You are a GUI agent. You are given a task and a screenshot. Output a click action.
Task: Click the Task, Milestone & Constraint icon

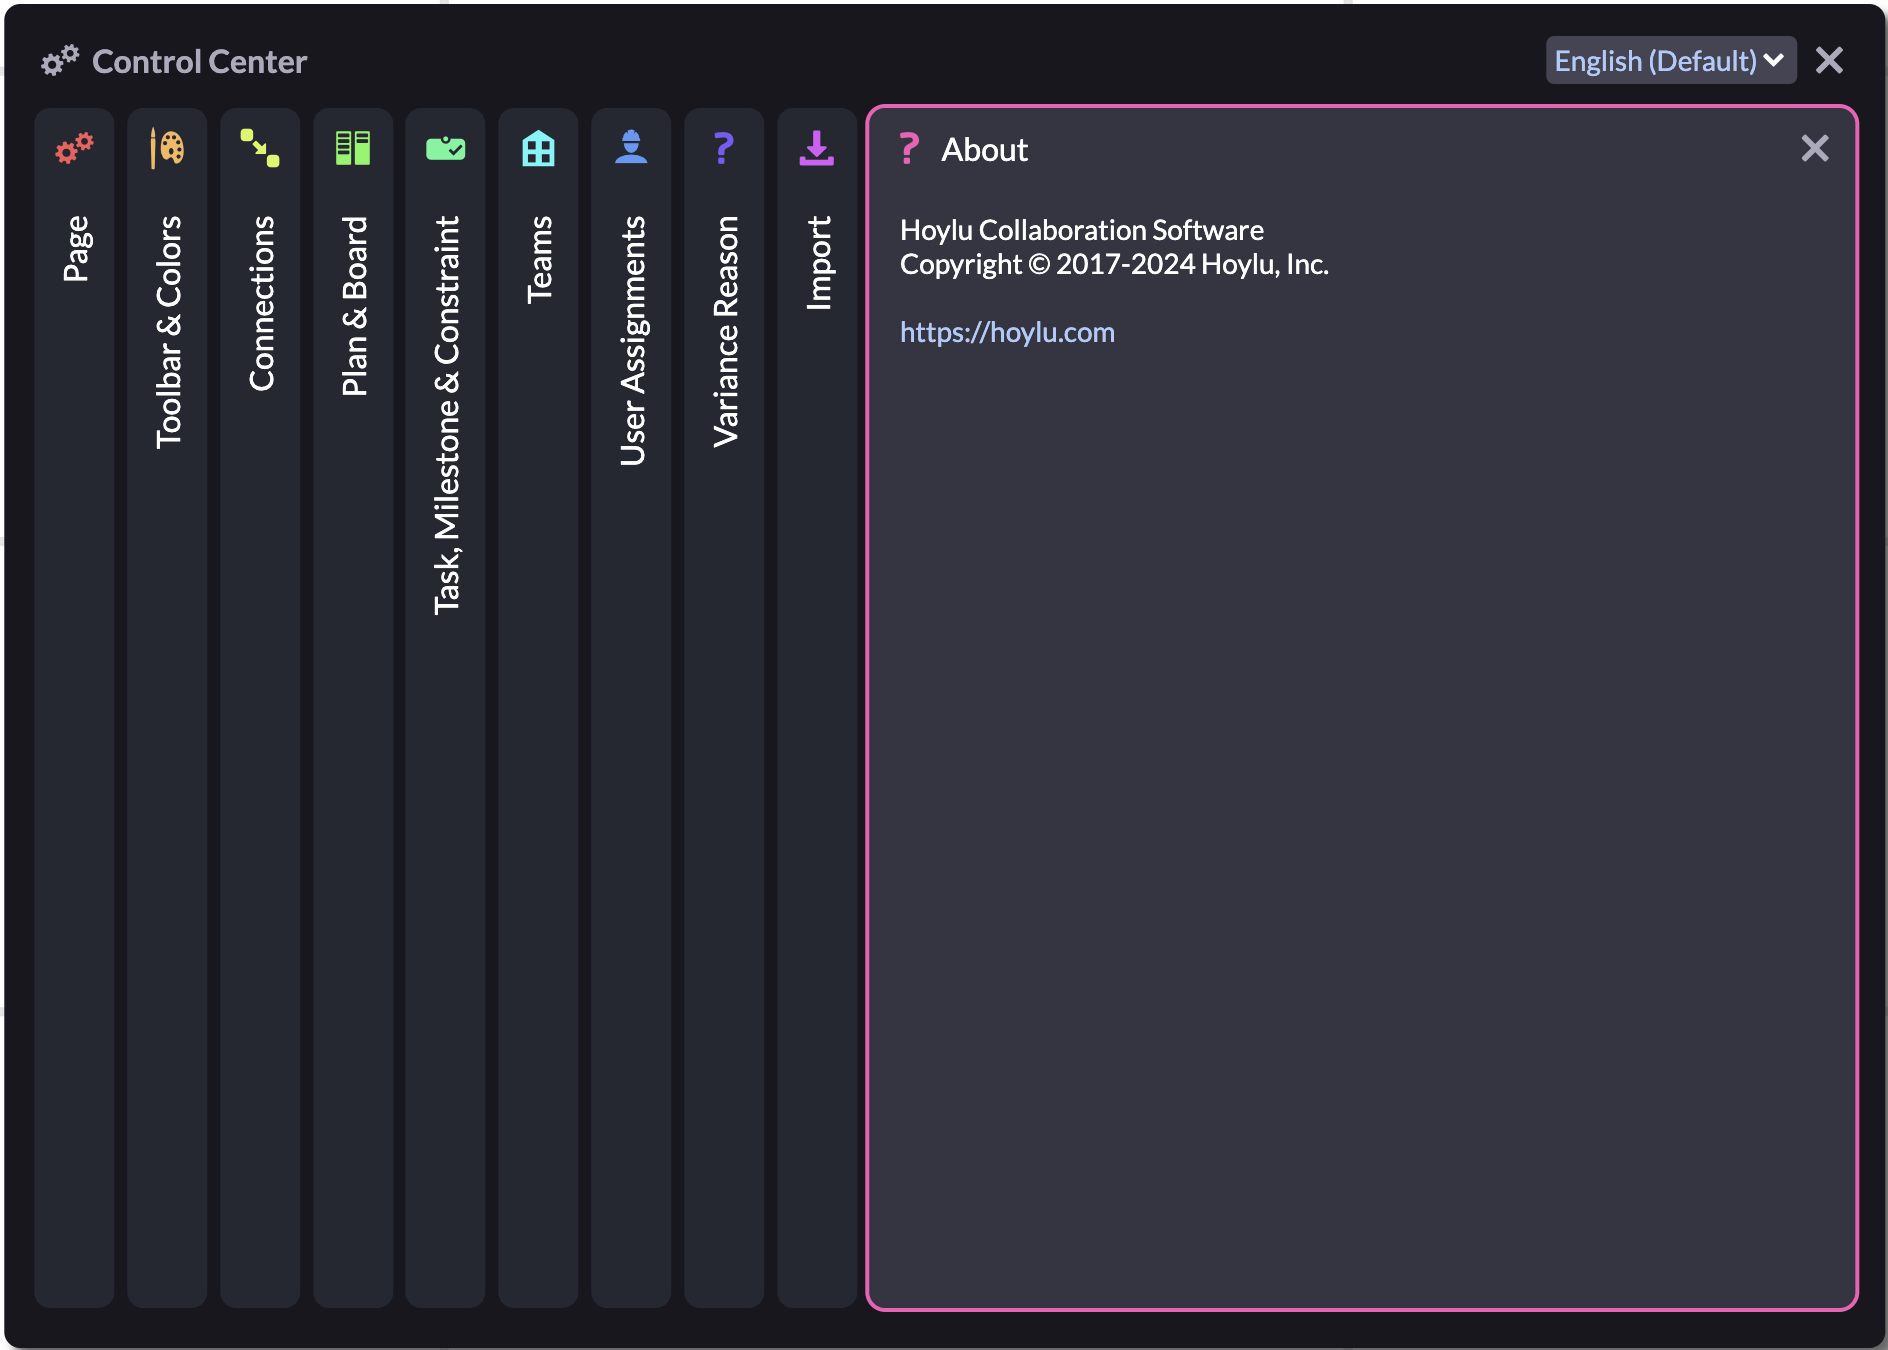click(446, 148)
